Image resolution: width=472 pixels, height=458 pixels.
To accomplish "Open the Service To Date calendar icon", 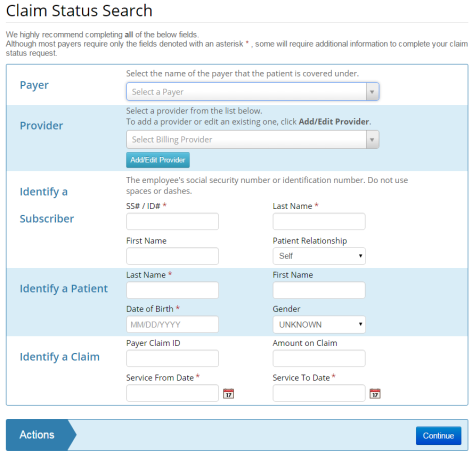I will [375, 393].
